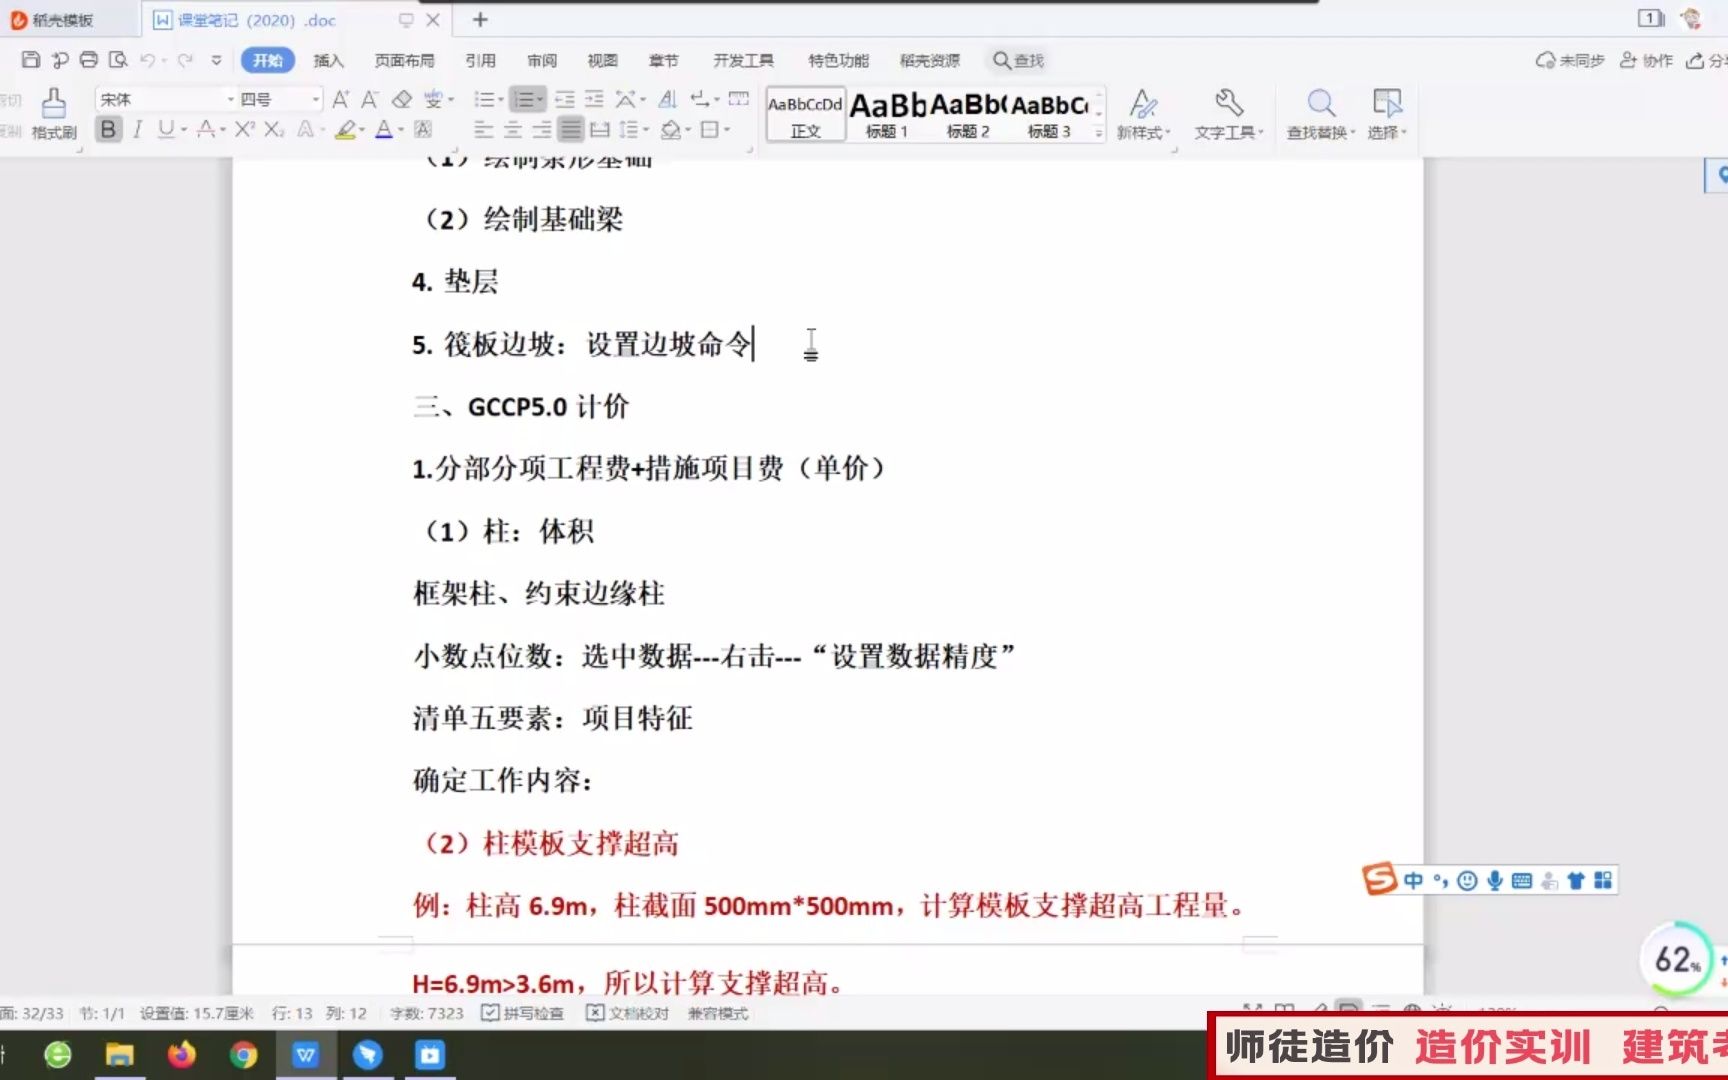Click the Print icon in quick access toolbar

(x=89, y=60)
